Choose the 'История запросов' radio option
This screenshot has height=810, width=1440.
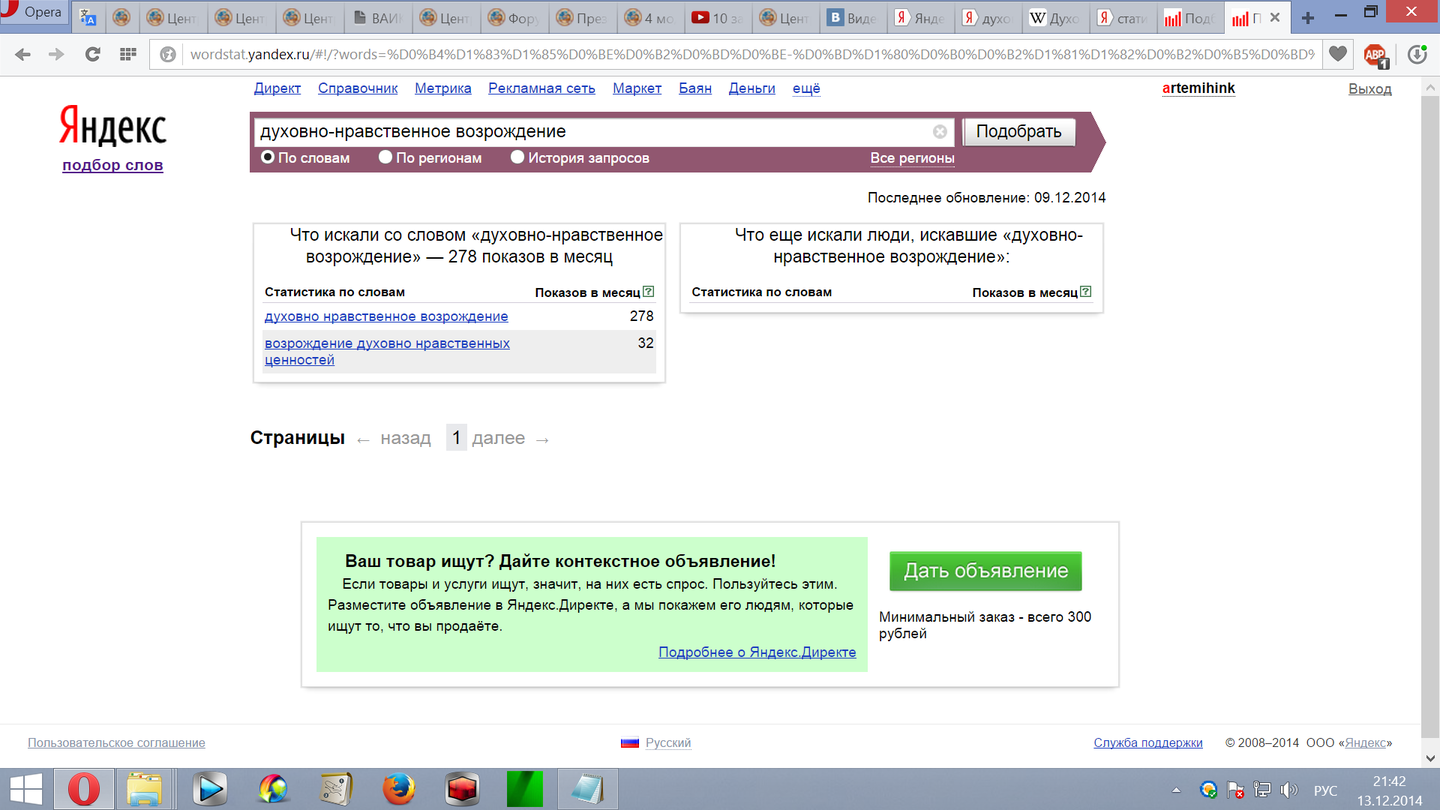point(517,157)
